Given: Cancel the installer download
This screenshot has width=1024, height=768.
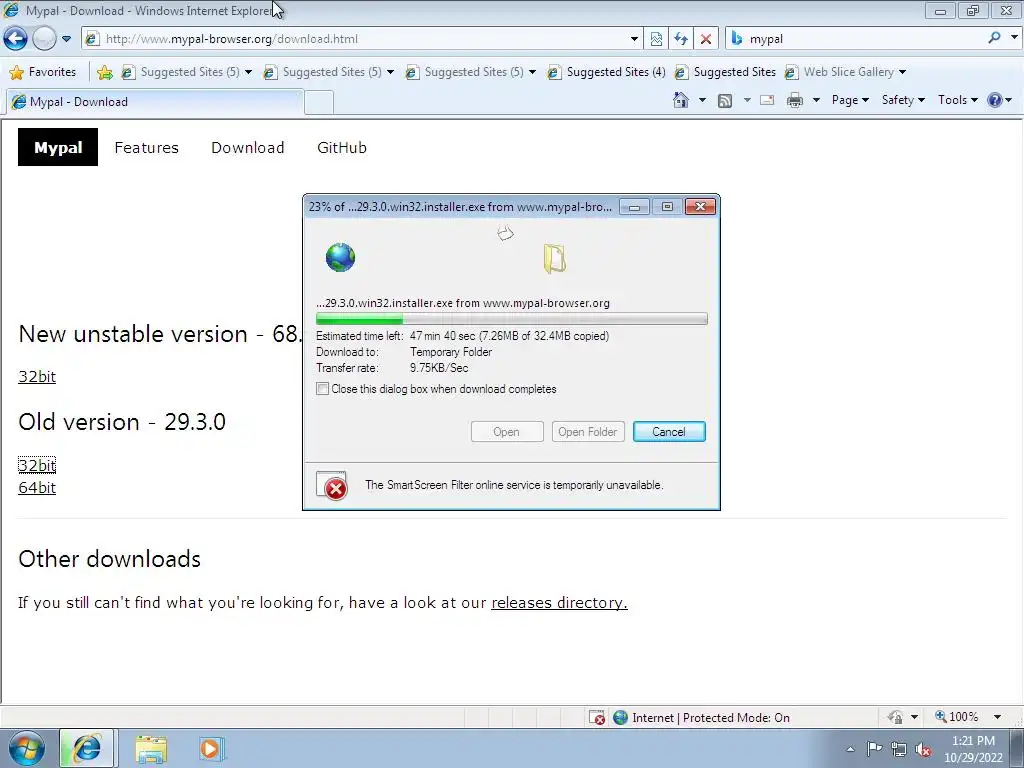Looking at the screenshot, I should click(669, 432).
